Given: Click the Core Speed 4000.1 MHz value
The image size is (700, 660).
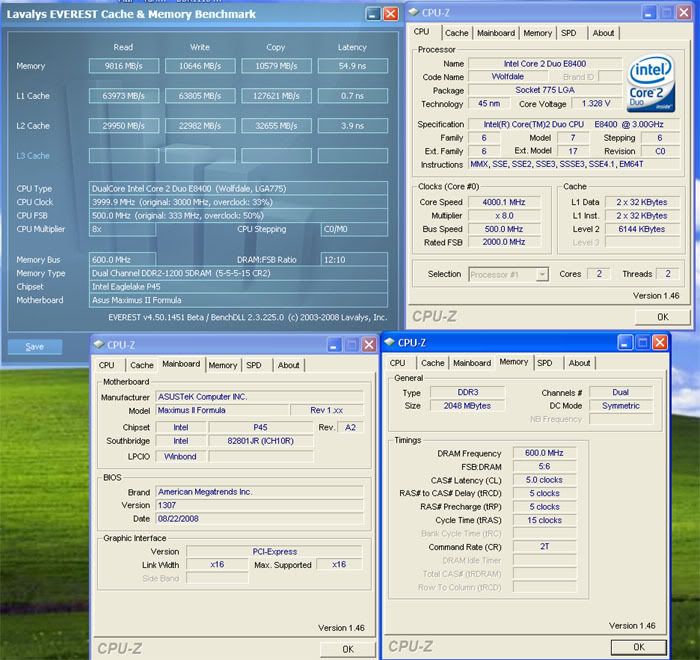Looking at the screenshot, I should (x=504, y=202).
